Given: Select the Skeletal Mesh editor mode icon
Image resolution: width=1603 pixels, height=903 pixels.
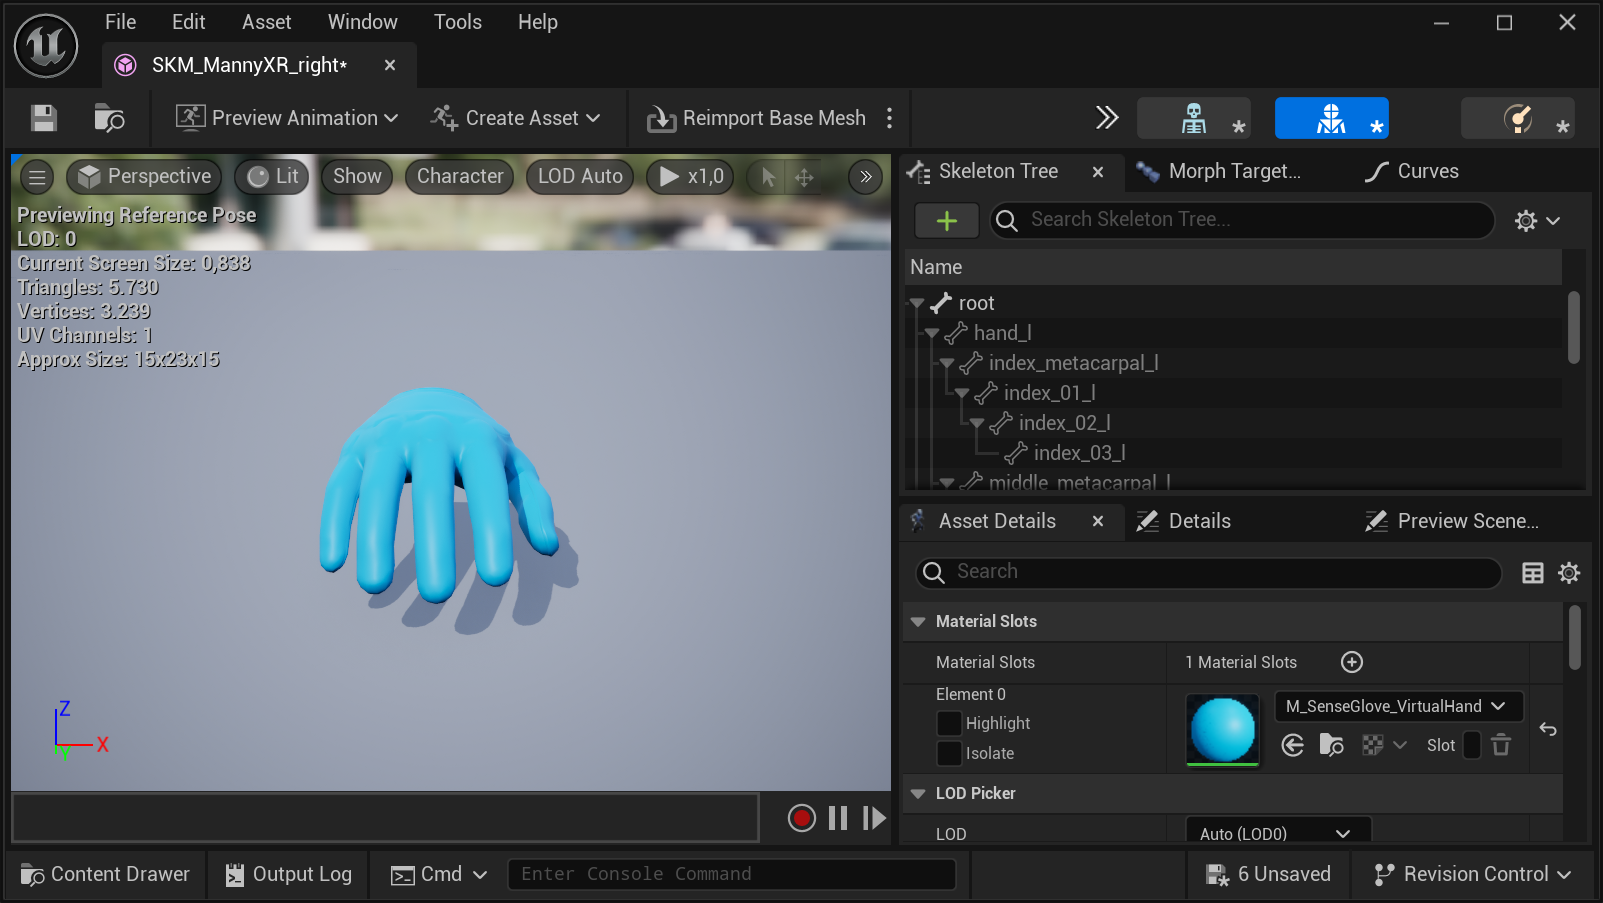Looking at the screenshot, I should [x=1331, y=118].
